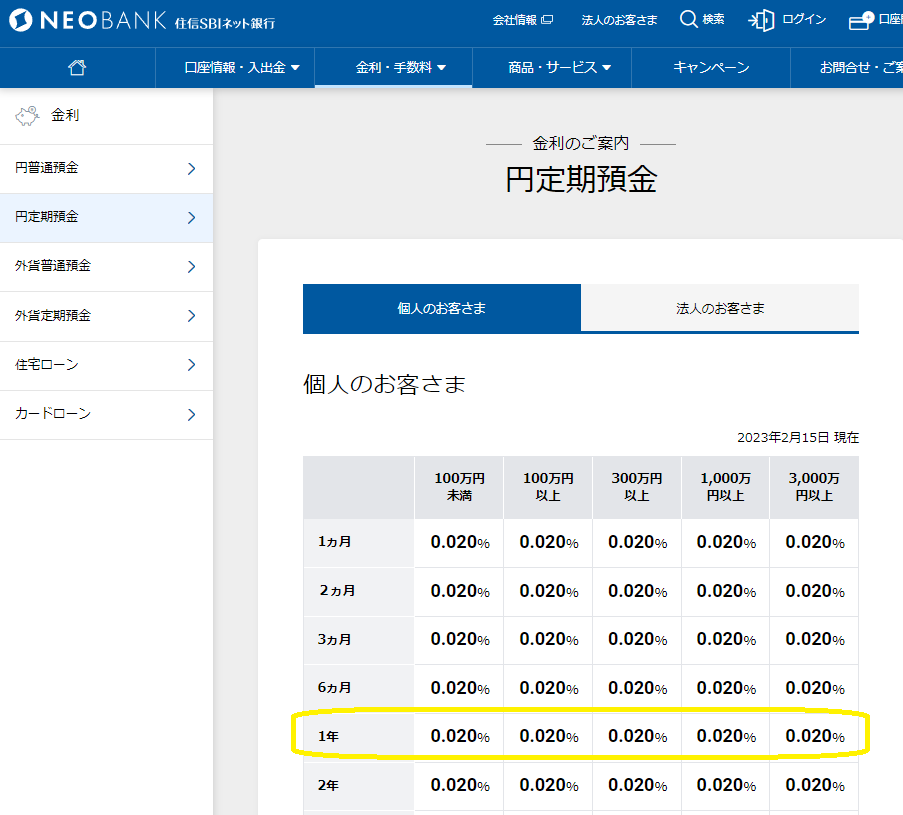Click 3ヵ月 rate for 100万円未満
This screenshot has height=815, width=903.
pyautogui.click(x=460, y=639)
